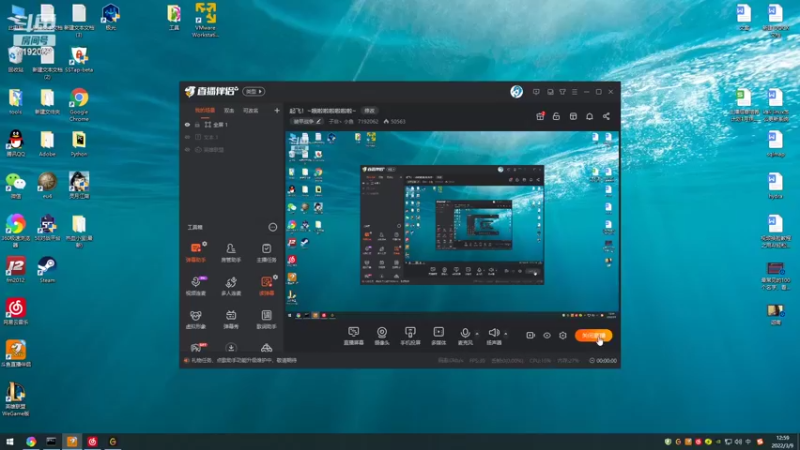This screenshot has width=800, height=450.
Task: Open the VMware Workstation desktop shortcut
Action: pos(205,20)
